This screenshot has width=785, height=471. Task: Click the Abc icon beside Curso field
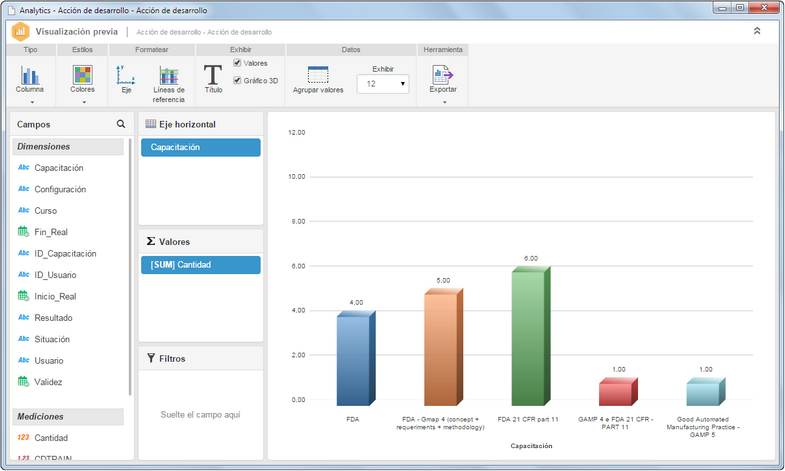(24, 210)
